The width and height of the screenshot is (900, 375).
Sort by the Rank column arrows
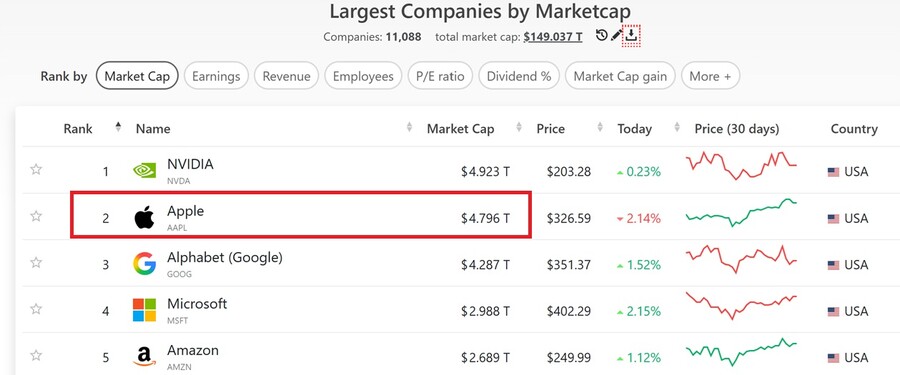point(118,127)
